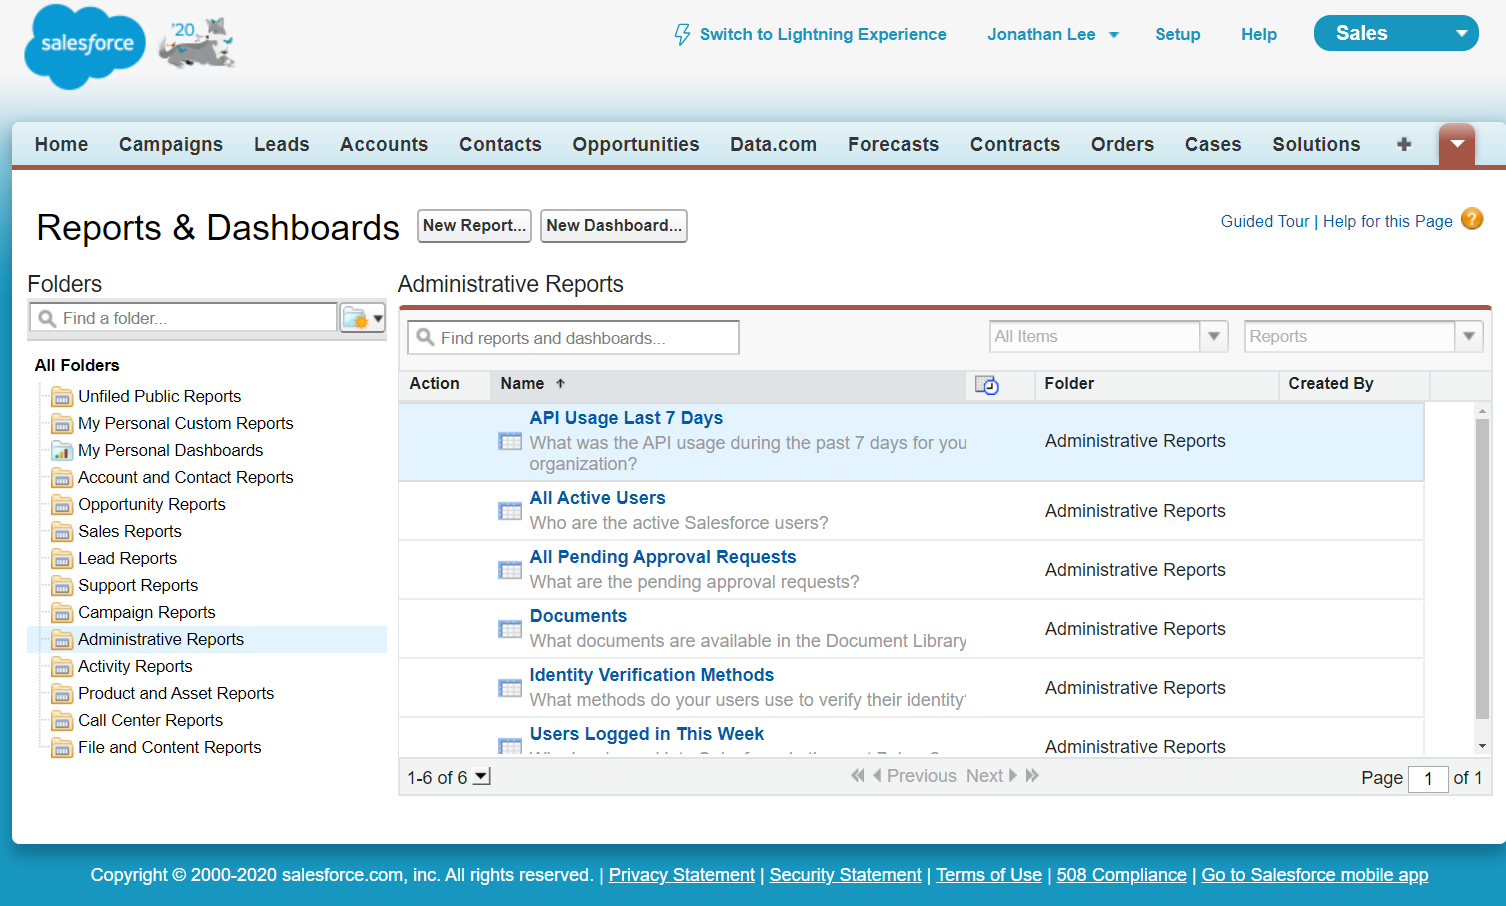The image size is (1506, 906).
Task: Click the Activity Reports folder icon
Action: pos(62,667)
